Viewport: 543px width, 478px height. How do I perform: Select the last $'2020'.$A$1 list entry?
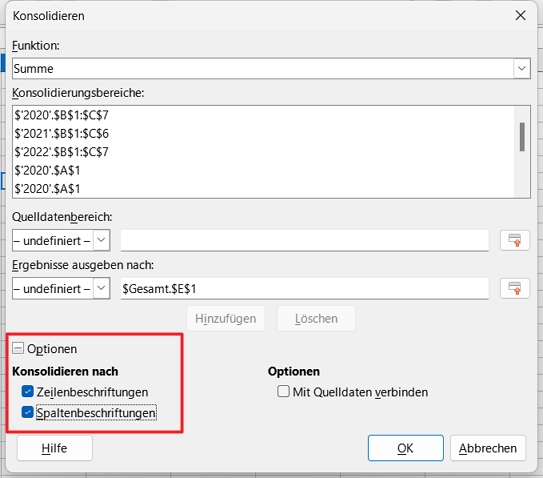click(47, 189)
